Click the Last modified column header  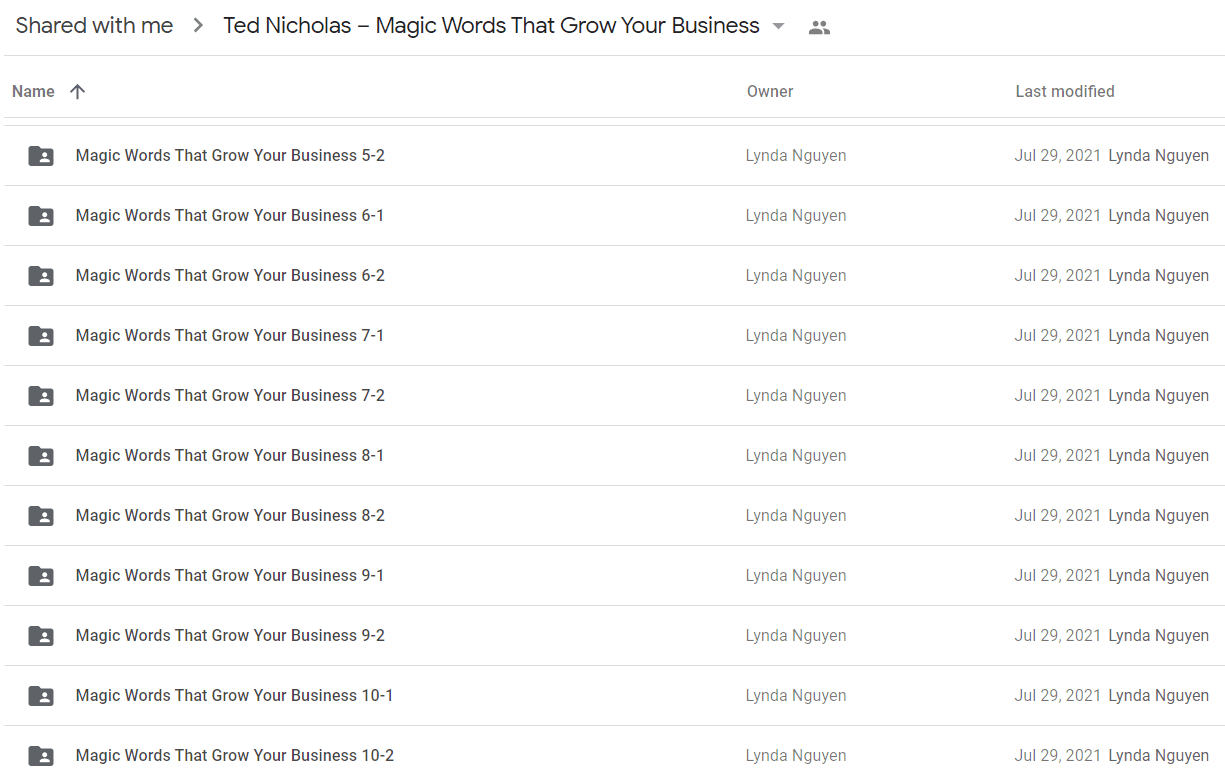tap(1065, 91)
